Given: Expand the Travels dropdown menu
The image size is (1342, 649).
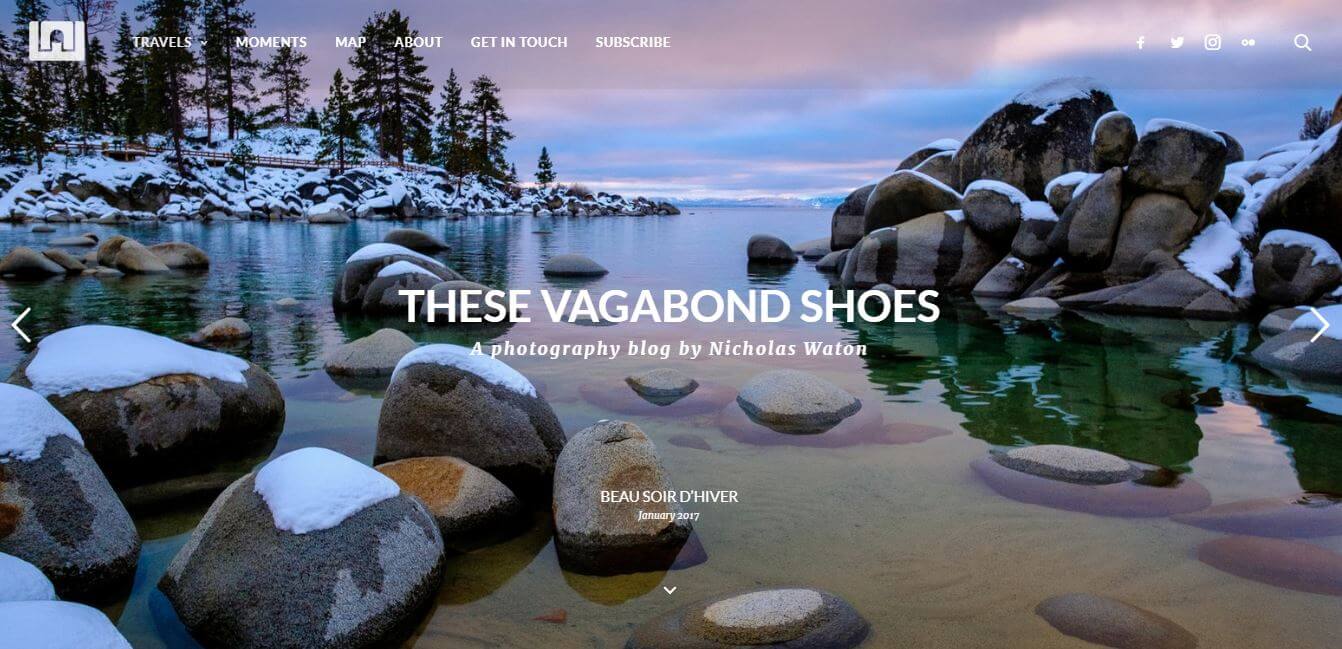Looking at the screenshot, I should (x=170, y=42).
